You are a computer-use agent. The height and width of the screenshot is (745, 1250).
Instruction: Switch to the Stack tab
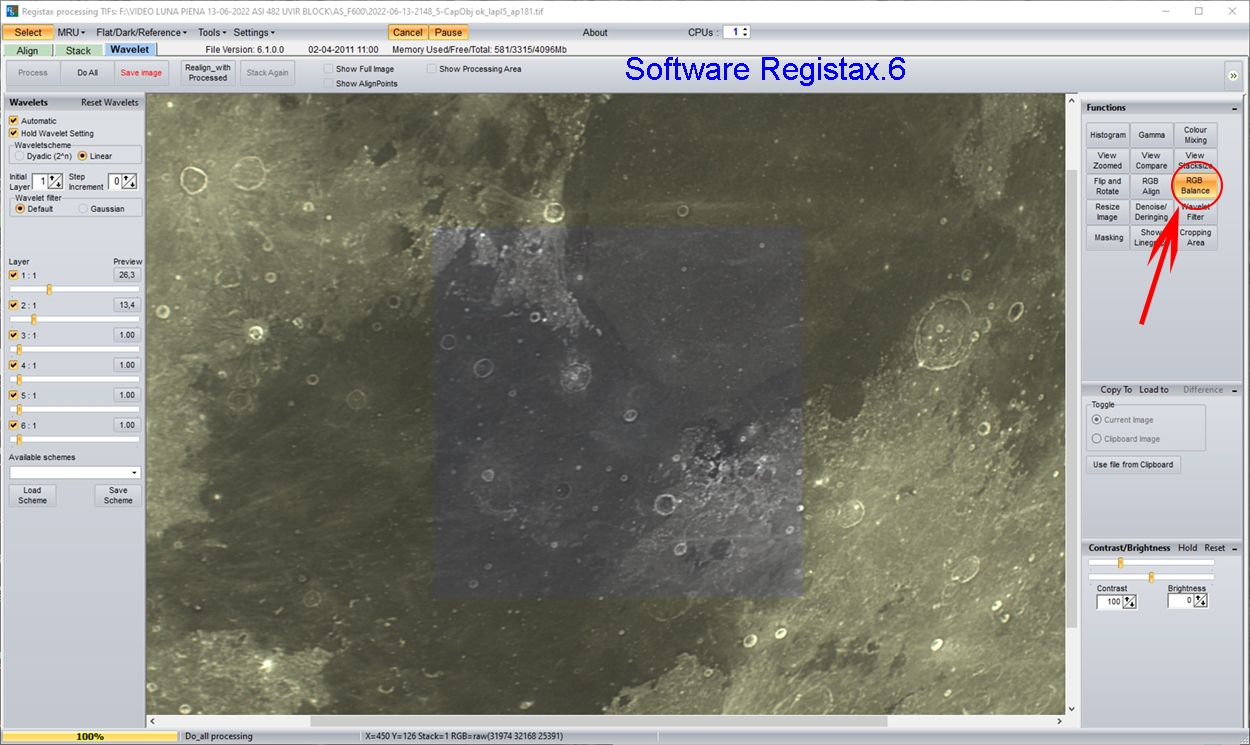[x=78, y=50]
